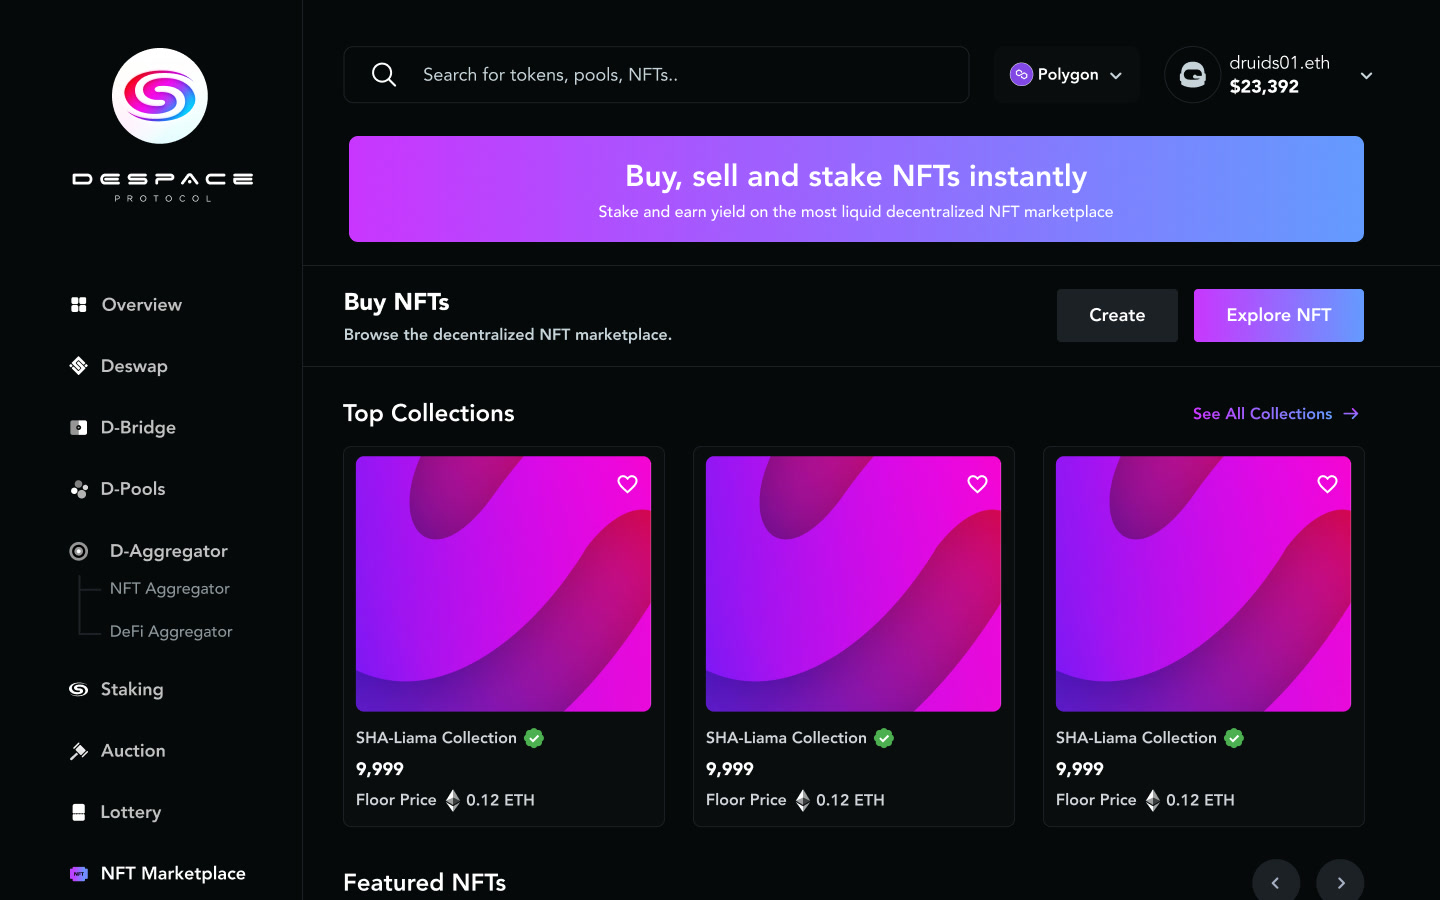Click the $23,392 account balance
This screenshot has height=900, width=1440.
pyautogui.click(x=1264, y=87)
